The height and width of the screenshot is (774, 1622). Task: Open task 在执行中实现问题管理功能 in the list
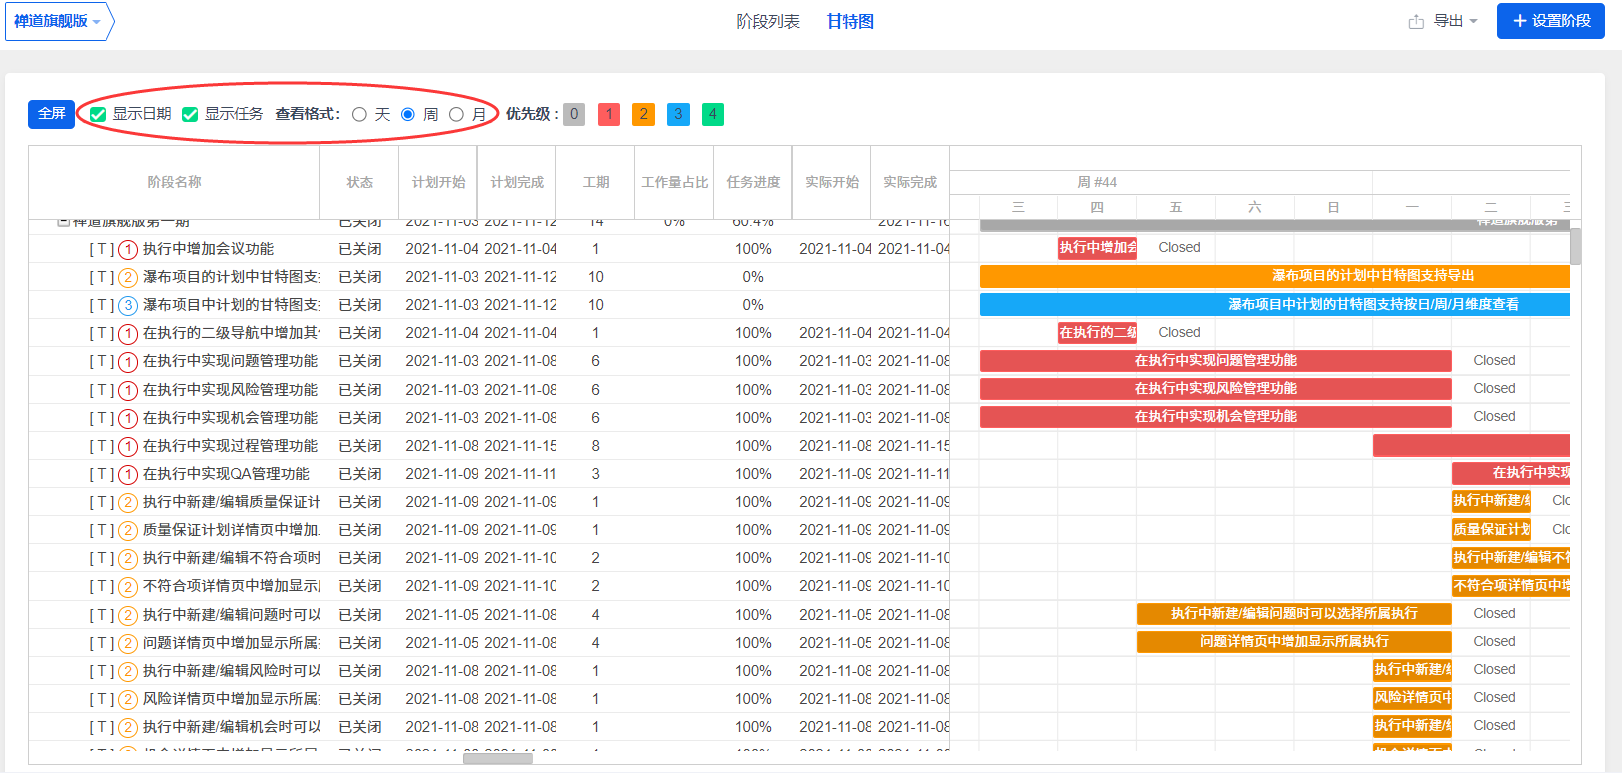pyautogui.click(x=230, y=361)
